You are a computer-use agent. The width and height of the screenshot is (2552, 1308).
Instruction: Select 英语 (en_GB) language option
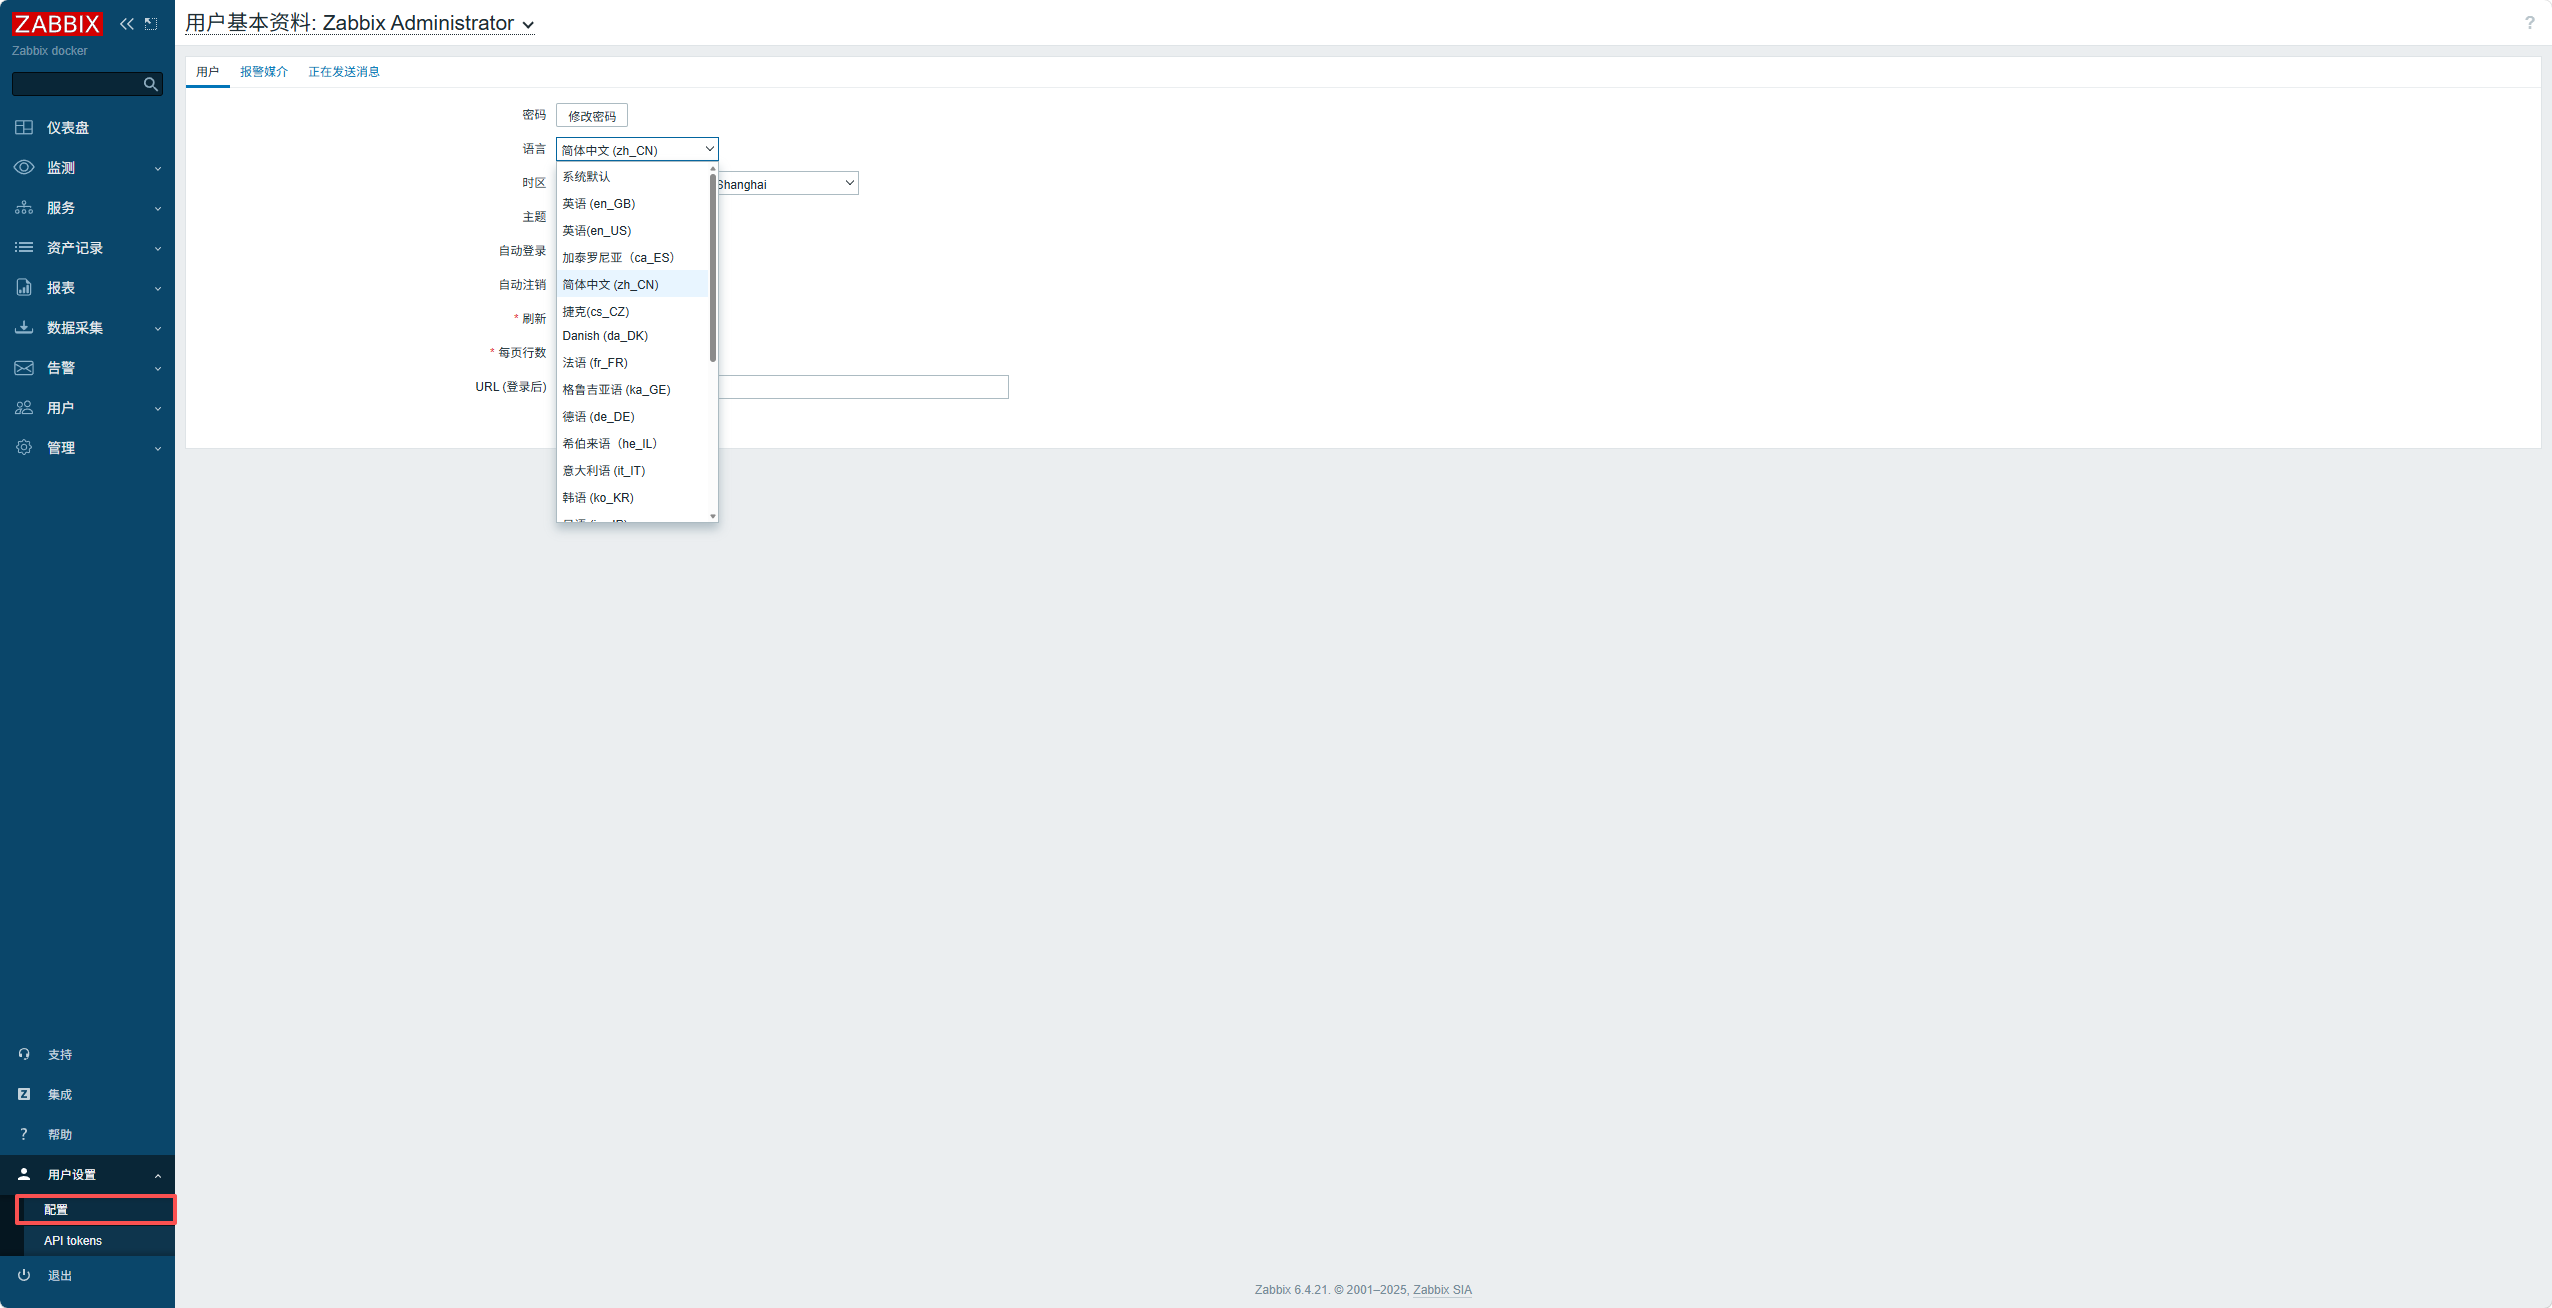[x=632, y=203]
